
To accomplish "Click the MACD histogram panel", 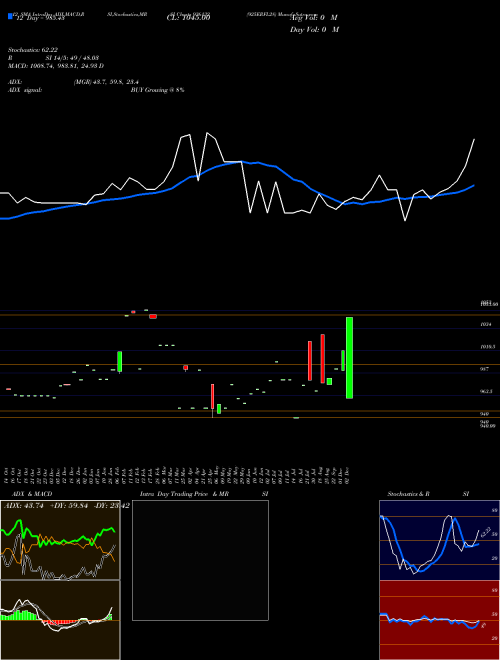I will [x=60, y=620].
